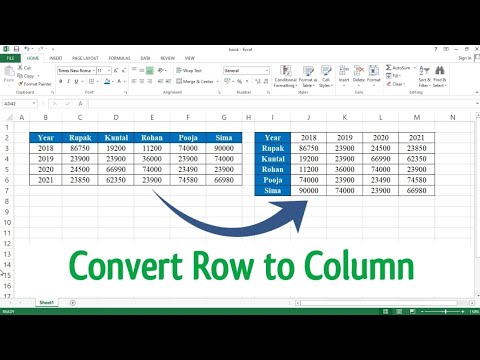Open the FILE tab
Screen dimensions: 480x360
point(10,58)
